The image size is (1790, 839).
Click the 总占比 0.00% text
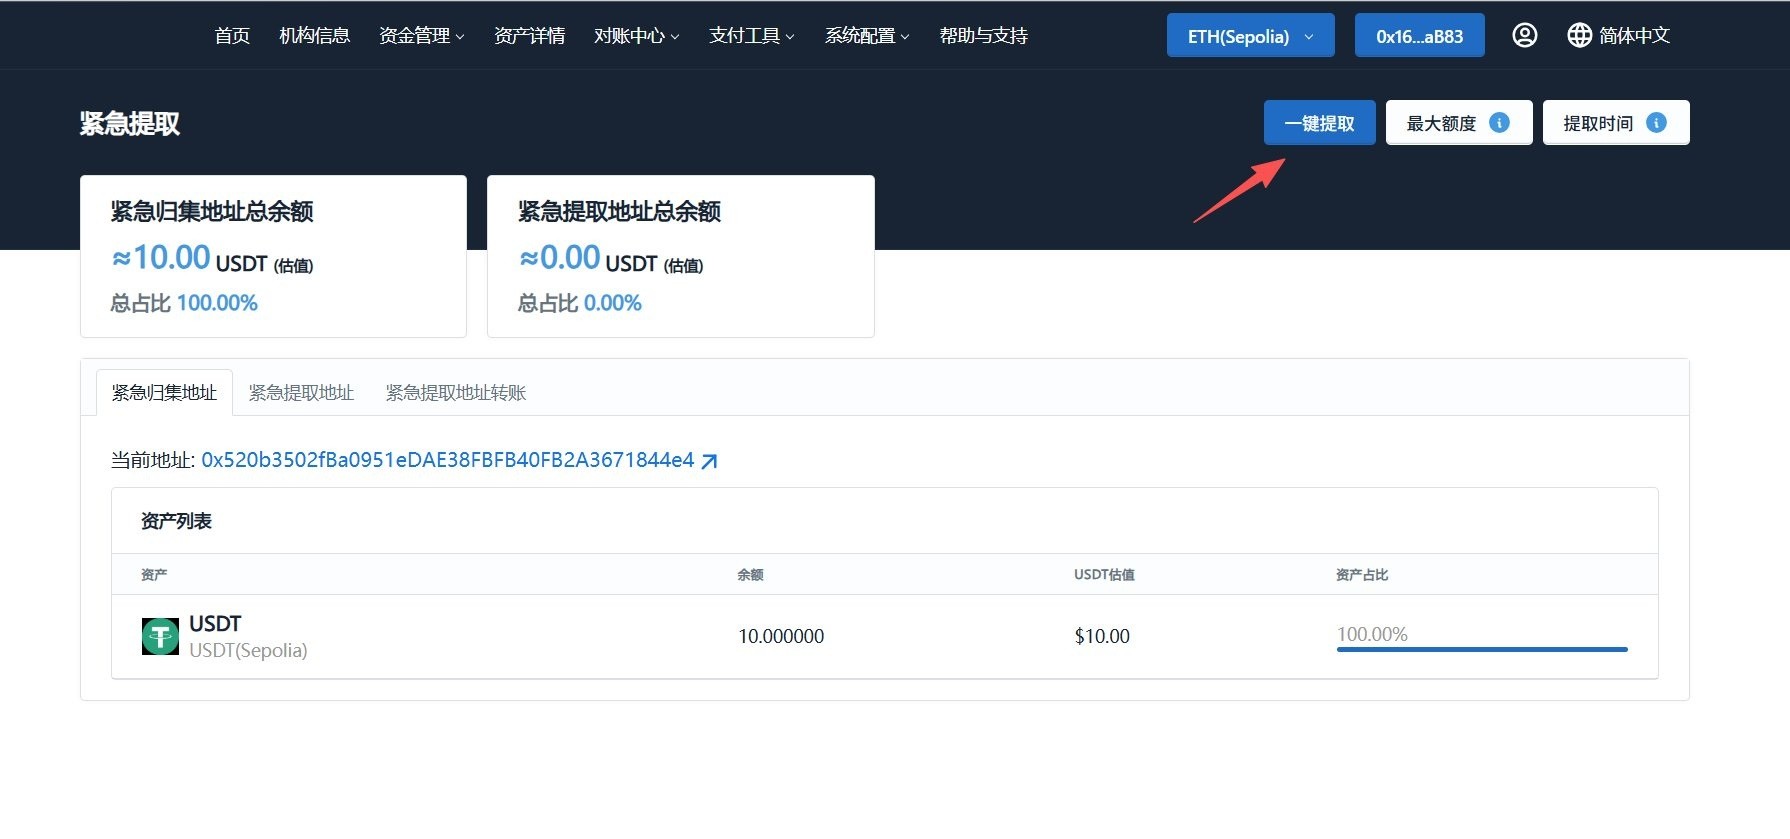pos(580,303)
